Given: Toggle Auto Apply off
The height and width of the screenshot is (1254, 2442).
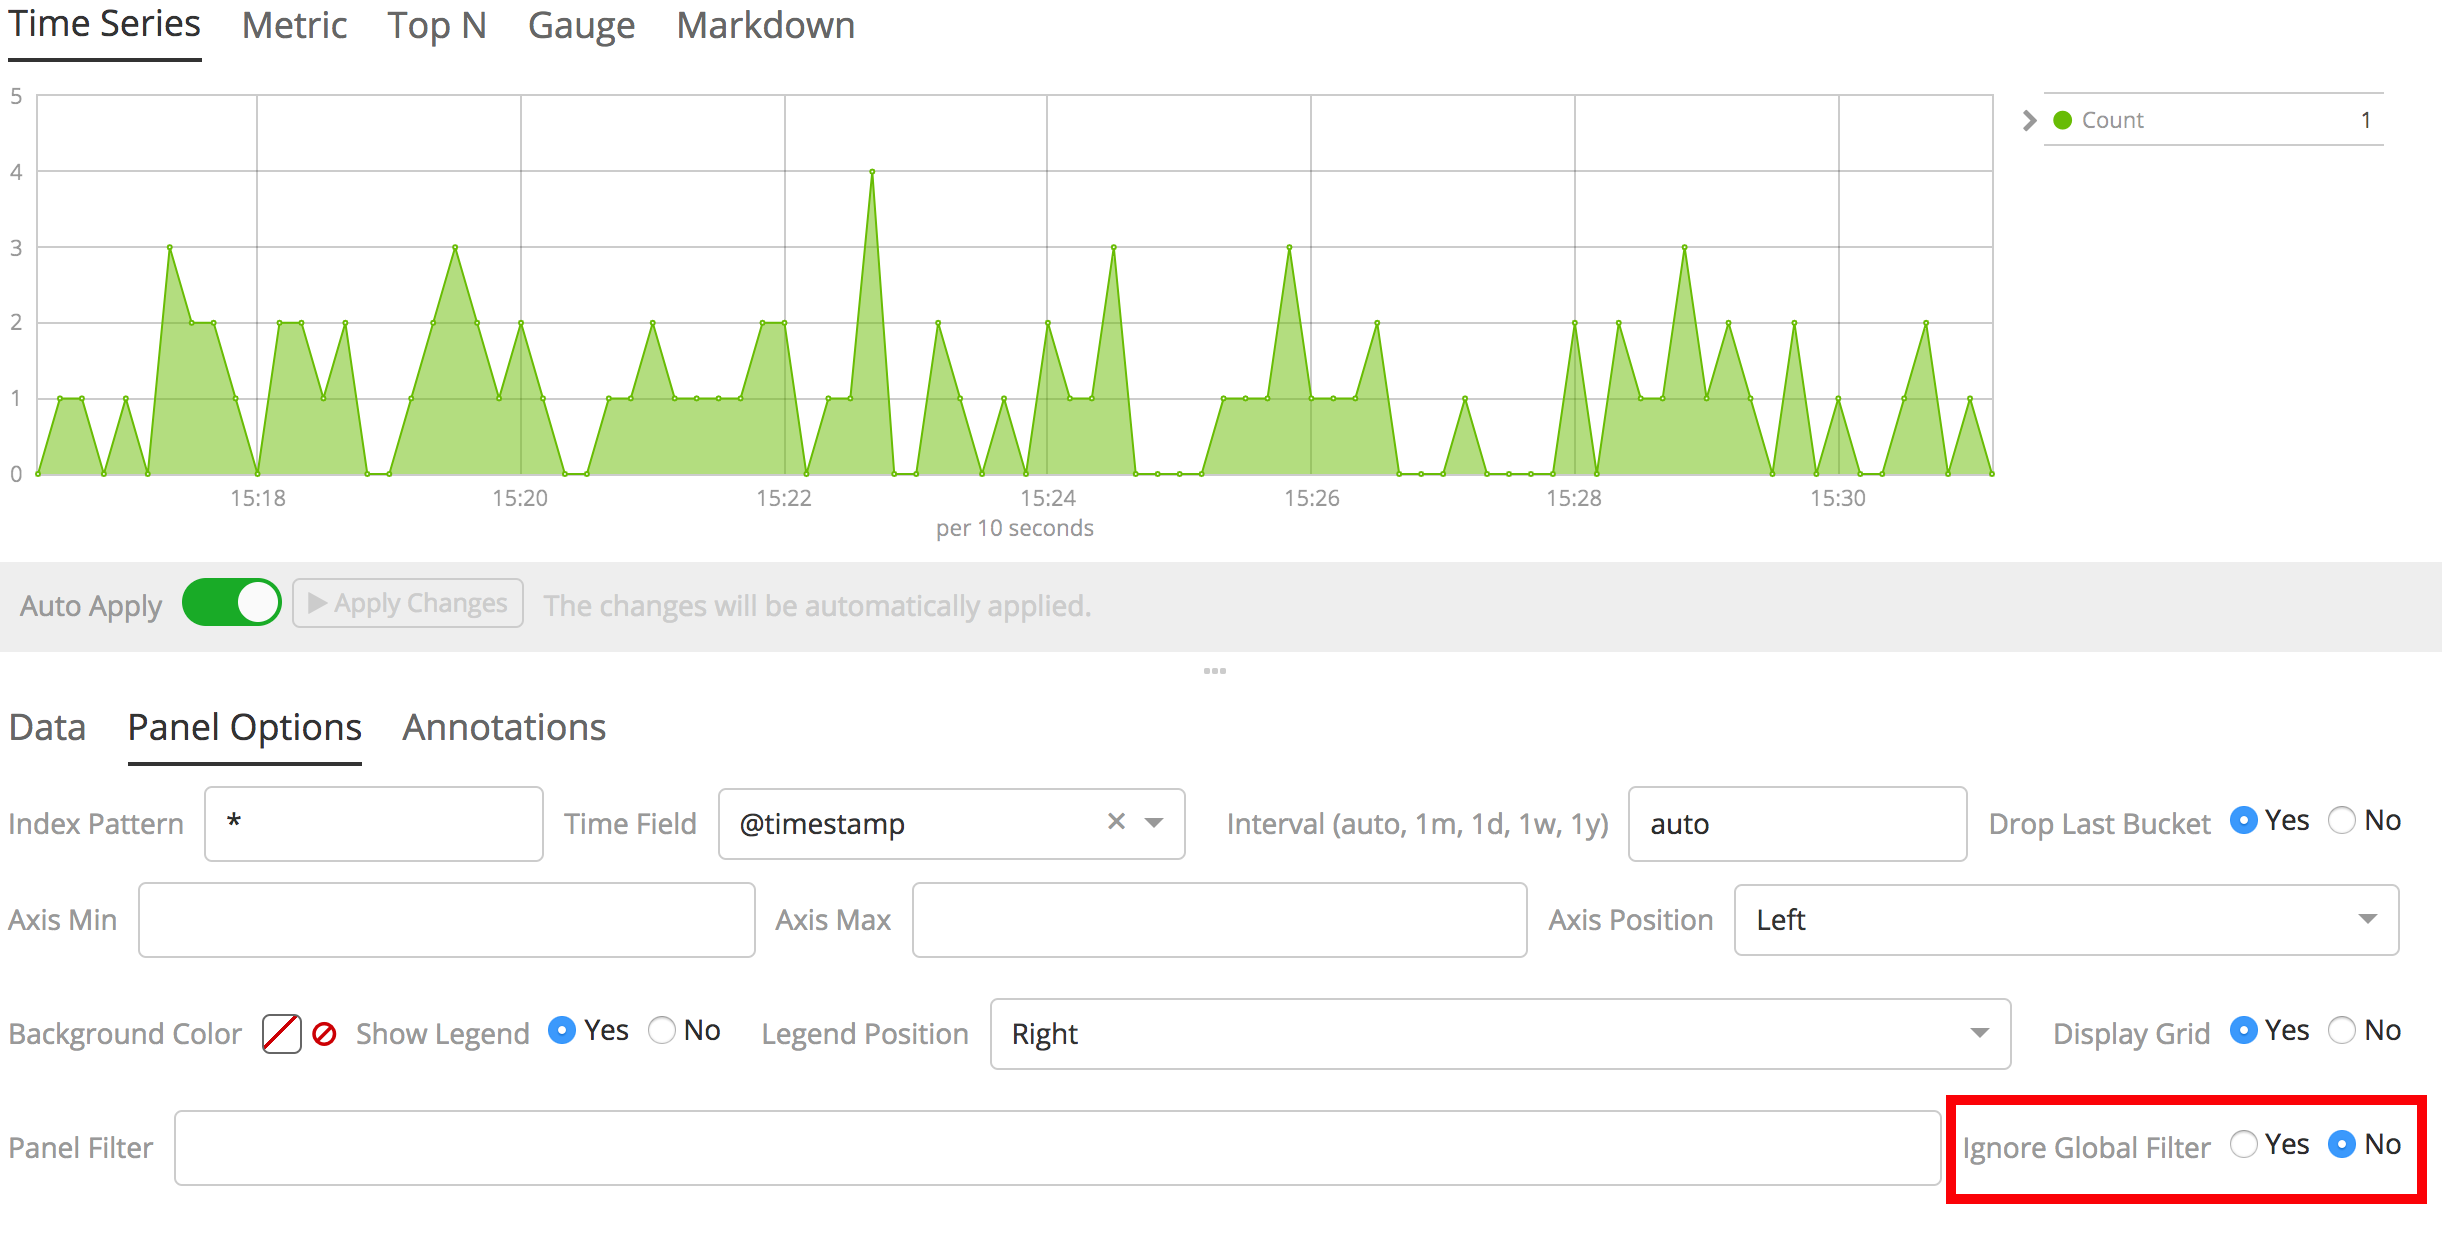Looking at the screenshot, I should point(231,602).
